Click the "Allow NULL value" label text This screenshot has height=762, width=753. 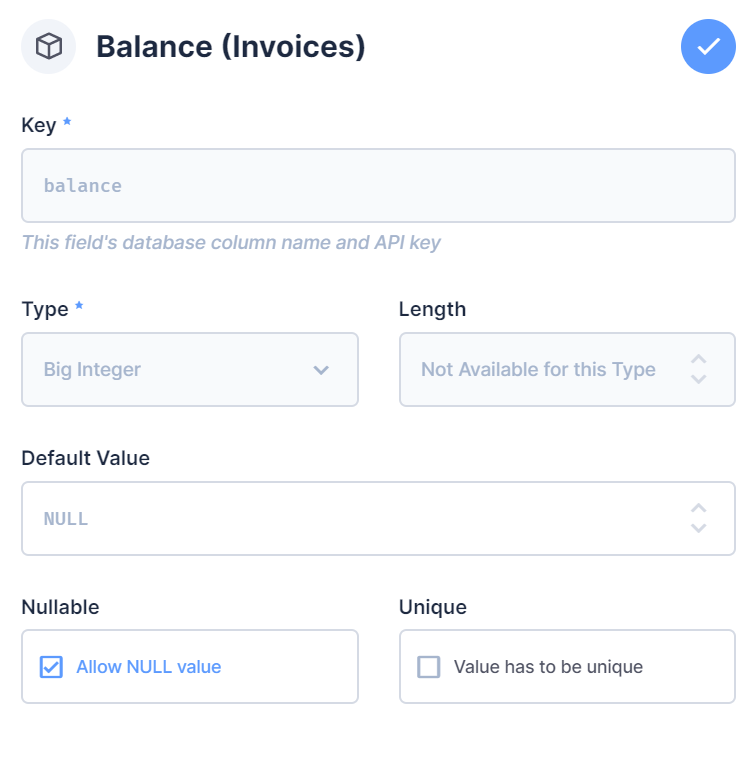tap(148, 667)
